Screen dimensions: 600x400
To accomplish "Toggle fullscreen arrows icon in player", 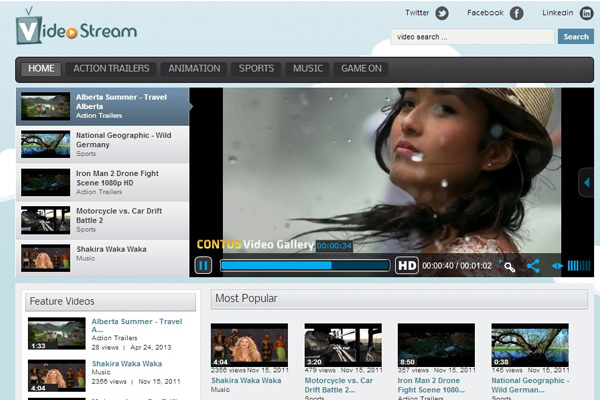I will coord(557,266).
